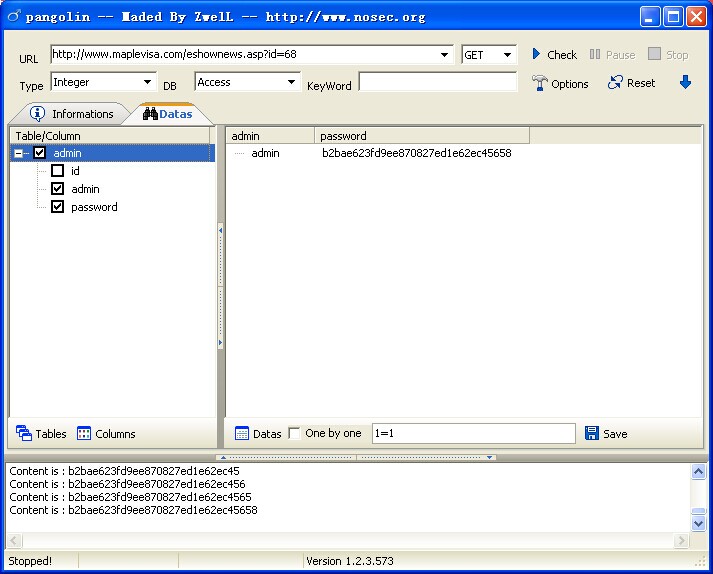Click the blue Check play icon

point(536,54)
